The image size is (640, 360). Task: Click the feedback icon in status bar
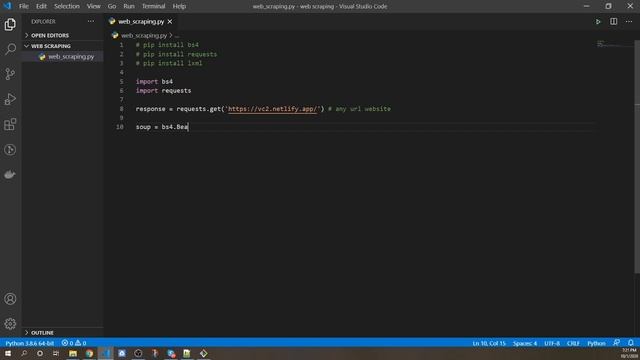pyautogui.click(x=617, y=343)
